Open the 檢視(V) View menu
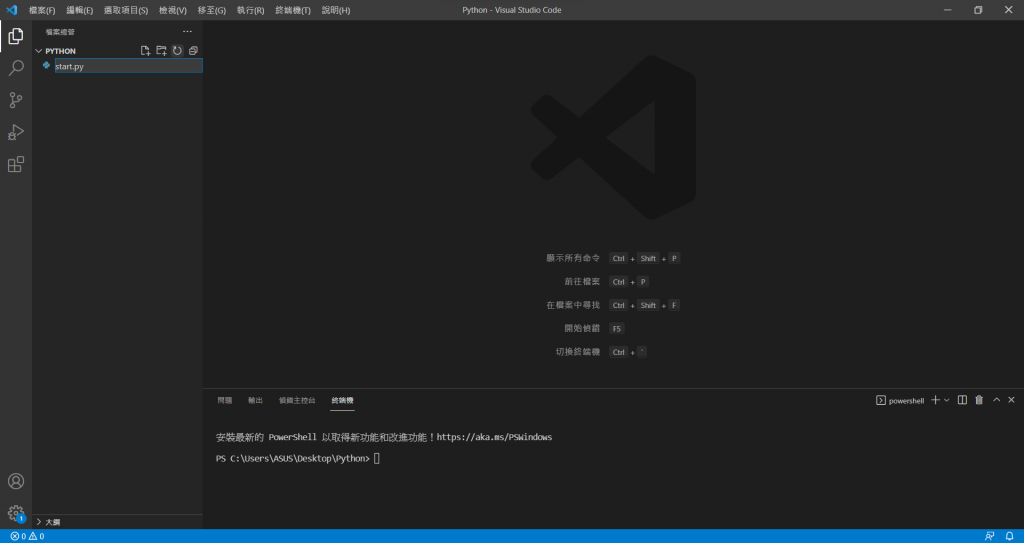This screenshot has height=543, width=1024. [x=173, y=10]
